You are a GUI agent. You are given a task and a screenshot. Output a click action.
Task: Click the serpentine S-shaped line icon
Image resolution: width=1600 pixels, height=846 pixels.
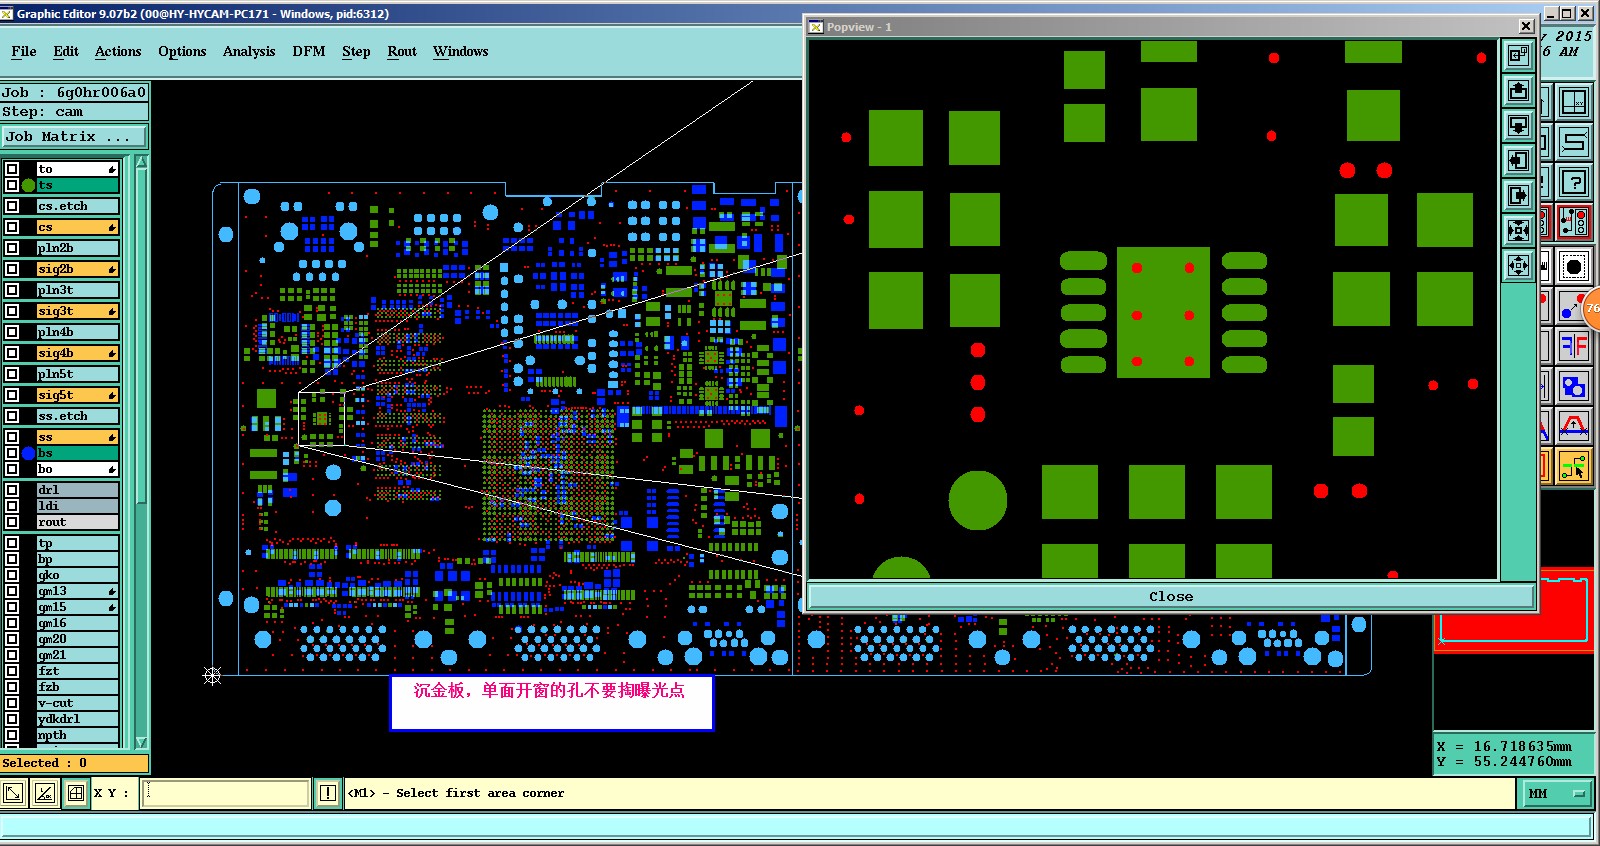(x=1574, y=142)
